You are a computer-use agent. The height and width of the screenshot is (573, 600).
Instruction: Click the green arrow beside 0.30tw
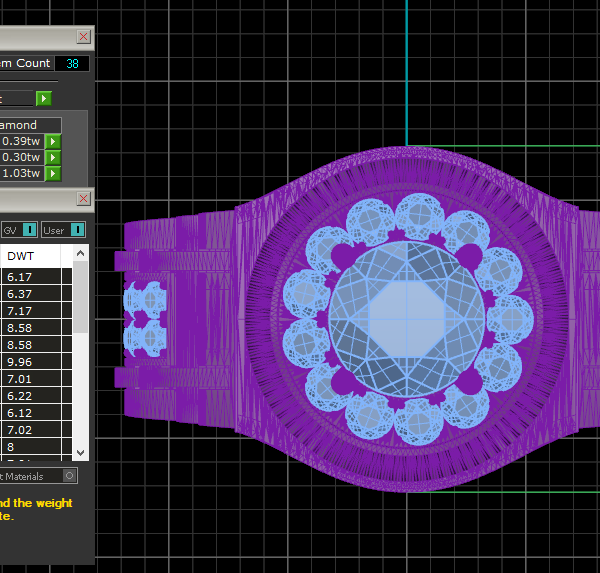click(x=53, y=157)
